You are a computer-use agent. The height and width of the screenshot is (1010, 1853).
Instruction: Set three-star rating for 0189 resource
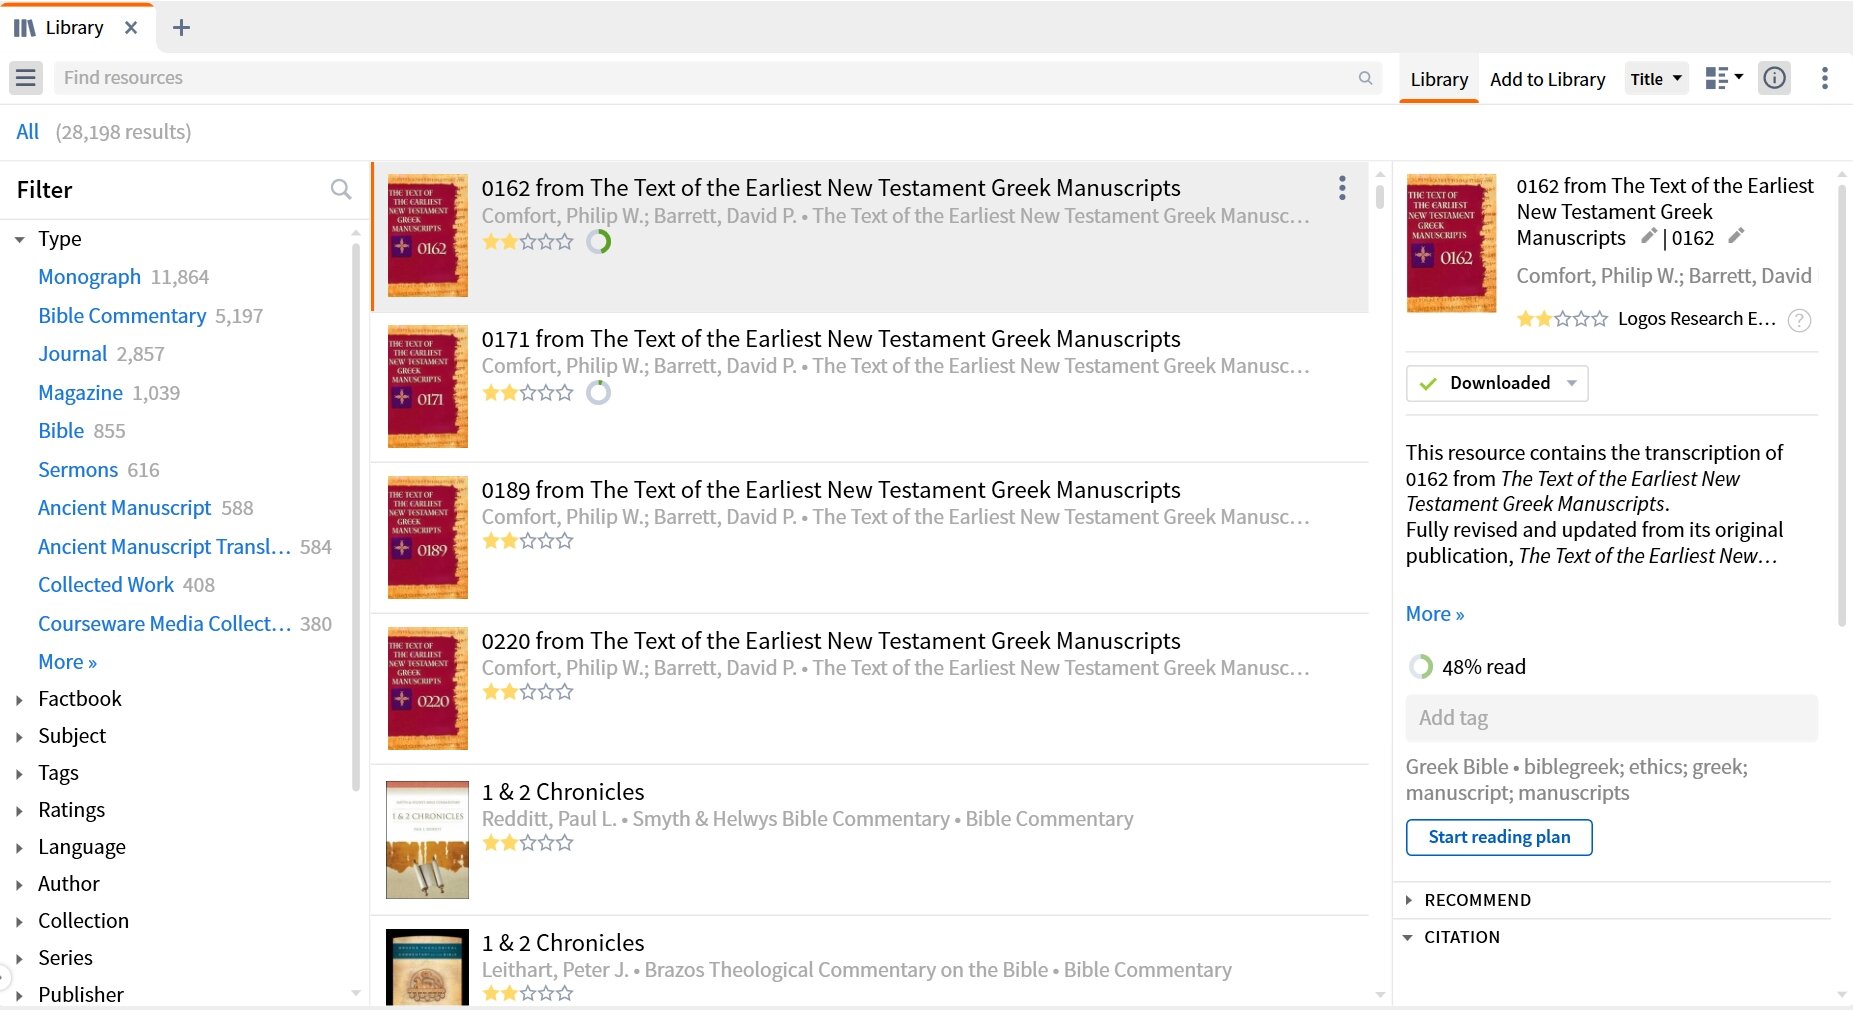pyautogui.click(x=528, y=541)
